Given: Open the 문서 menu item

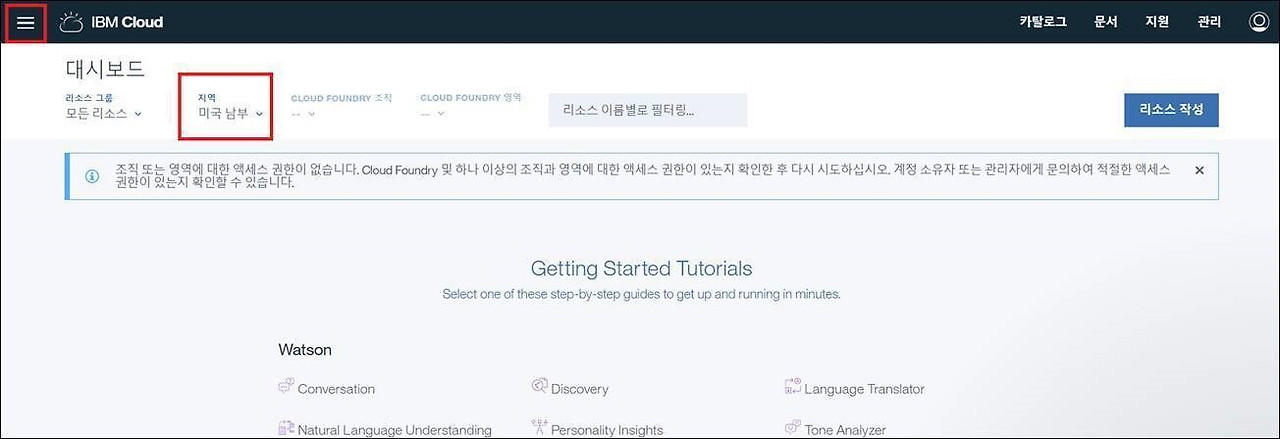Looking at the screenshot, I should 1105,22.
